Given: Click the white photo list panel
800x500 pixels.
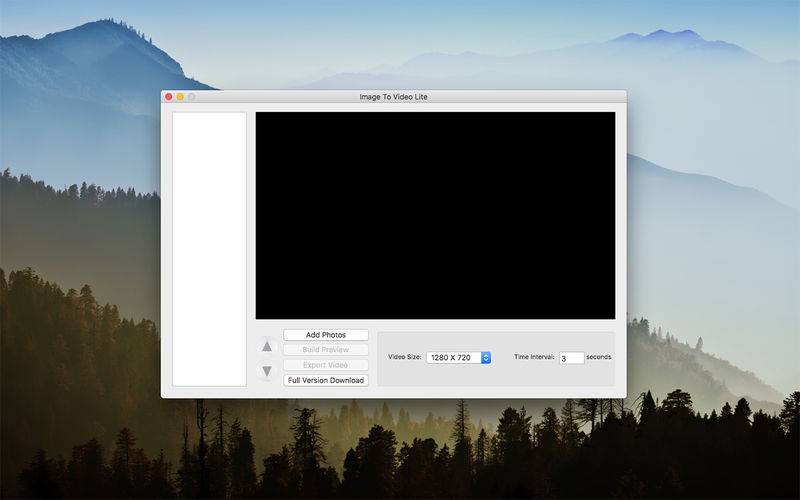Looking at the screenshot, I should point(209,249).
